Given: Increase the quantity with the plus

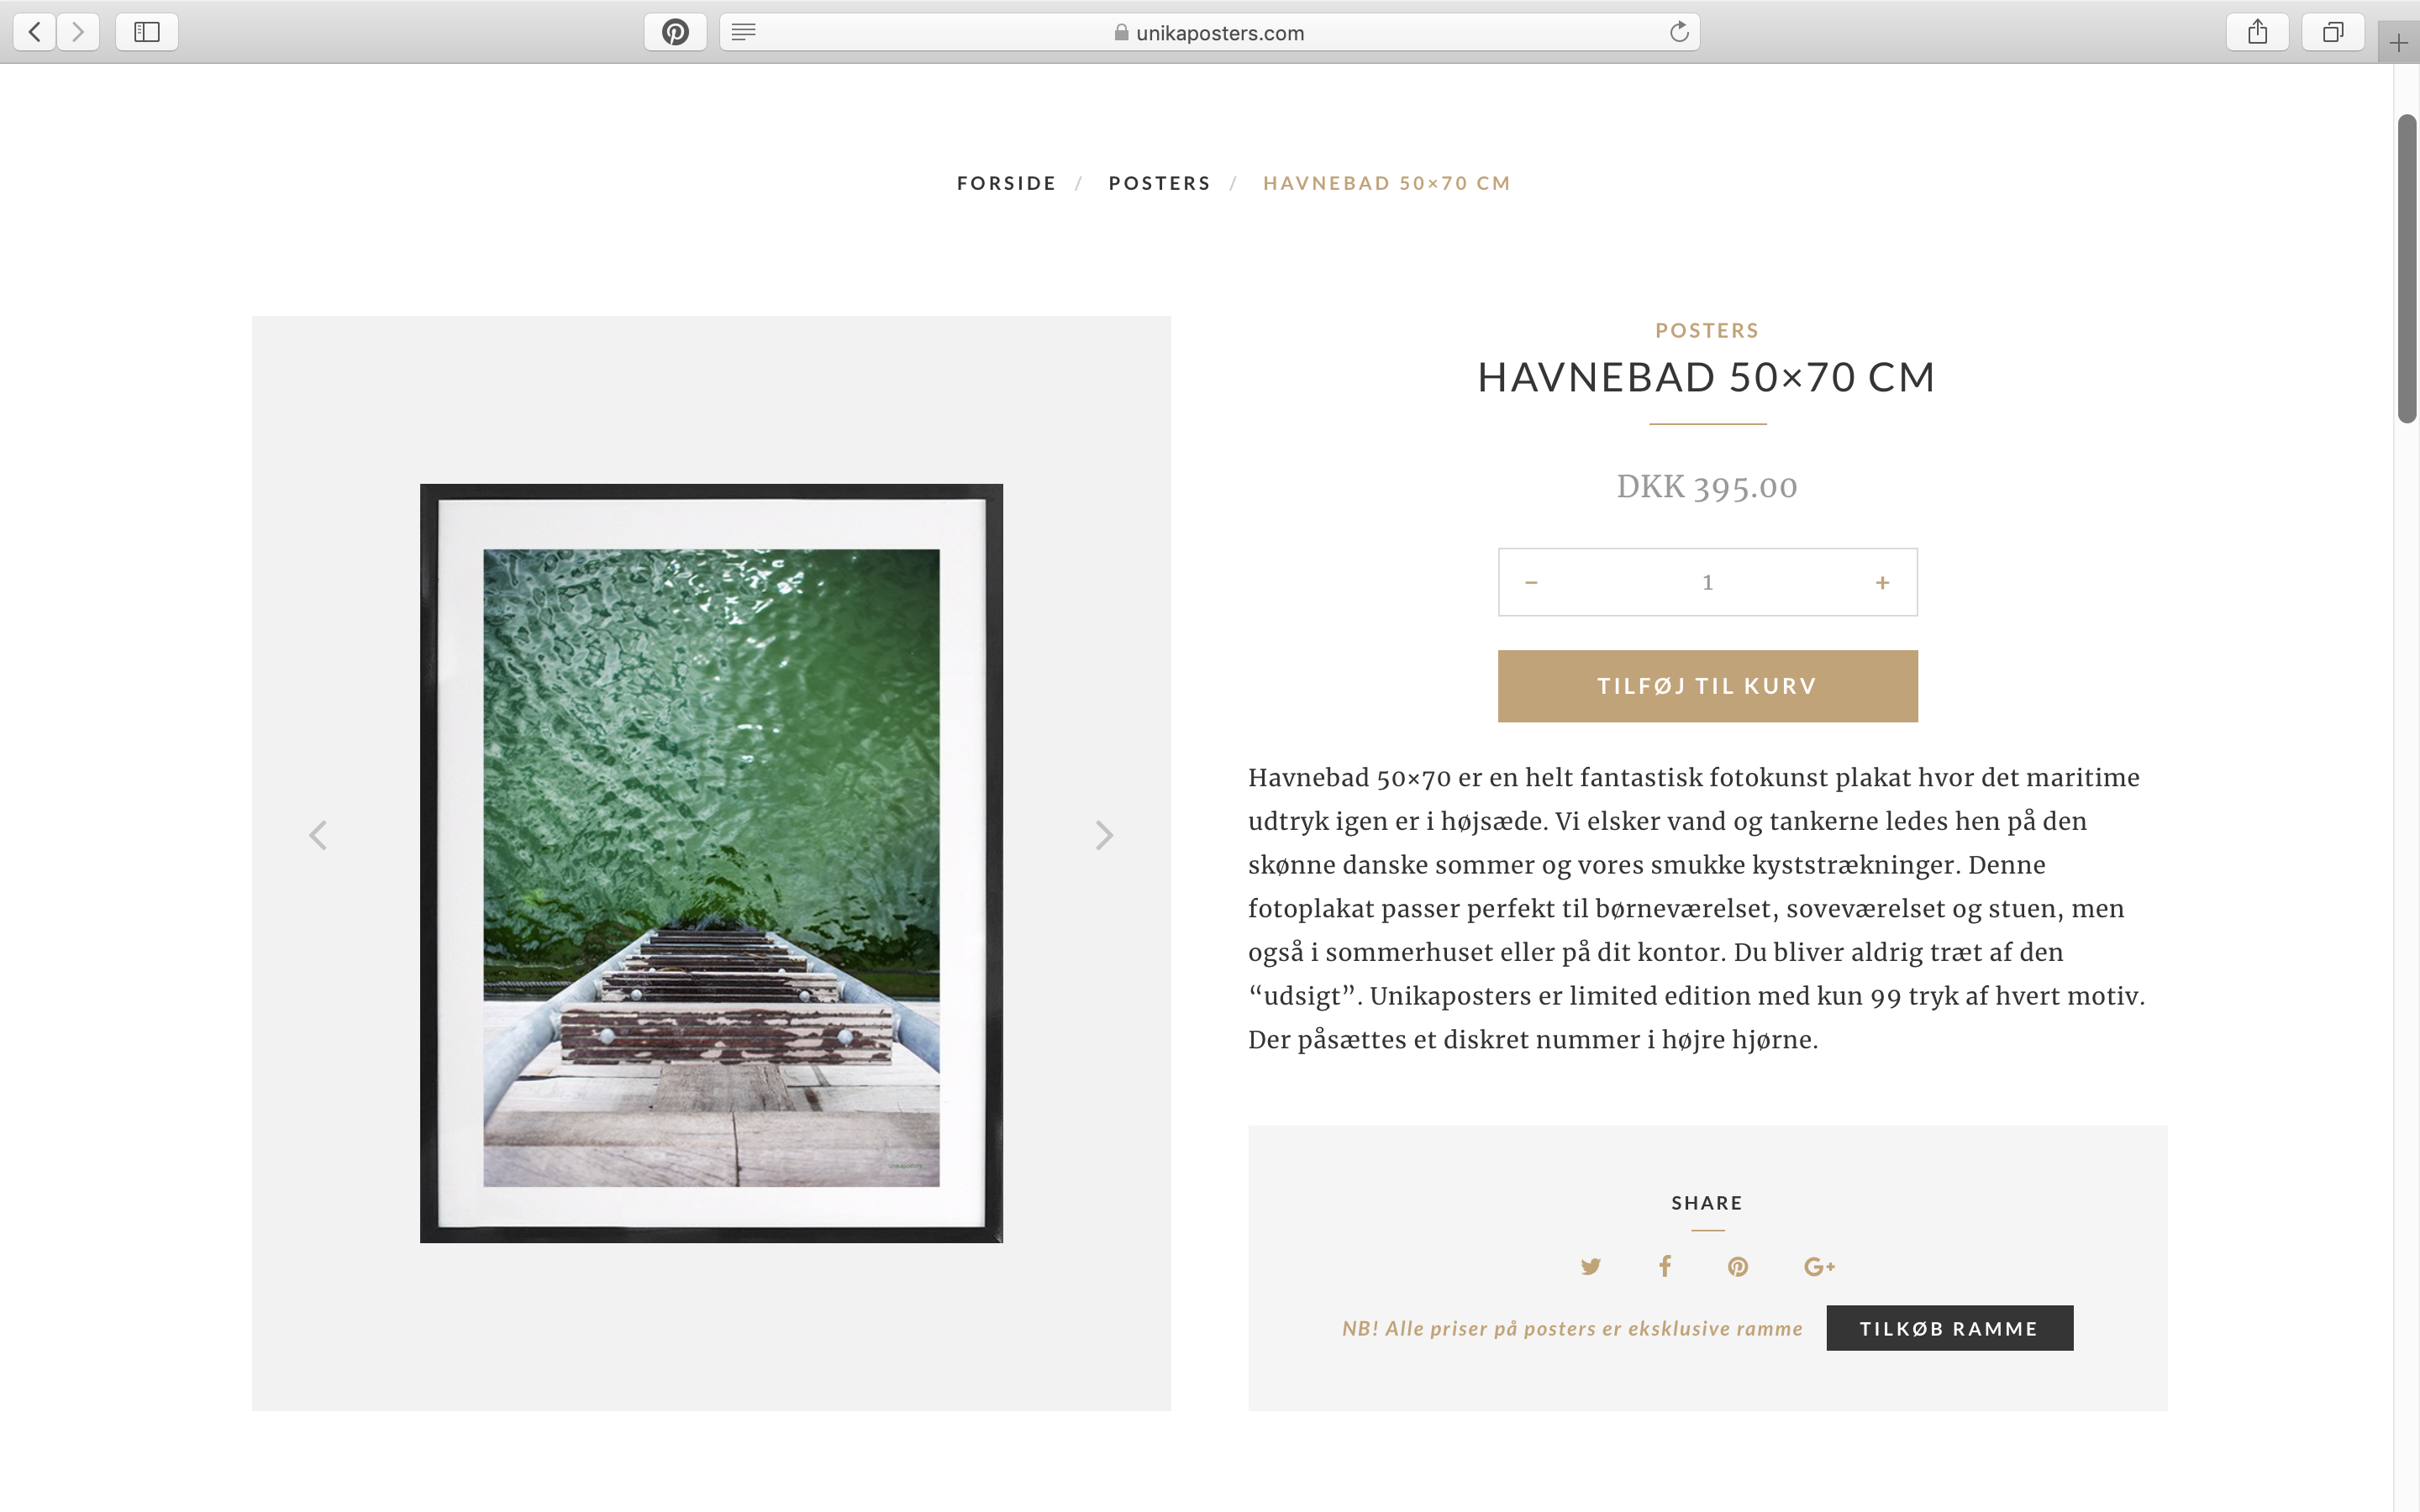Looking at the screenshot, I should tap(1882, 582).
